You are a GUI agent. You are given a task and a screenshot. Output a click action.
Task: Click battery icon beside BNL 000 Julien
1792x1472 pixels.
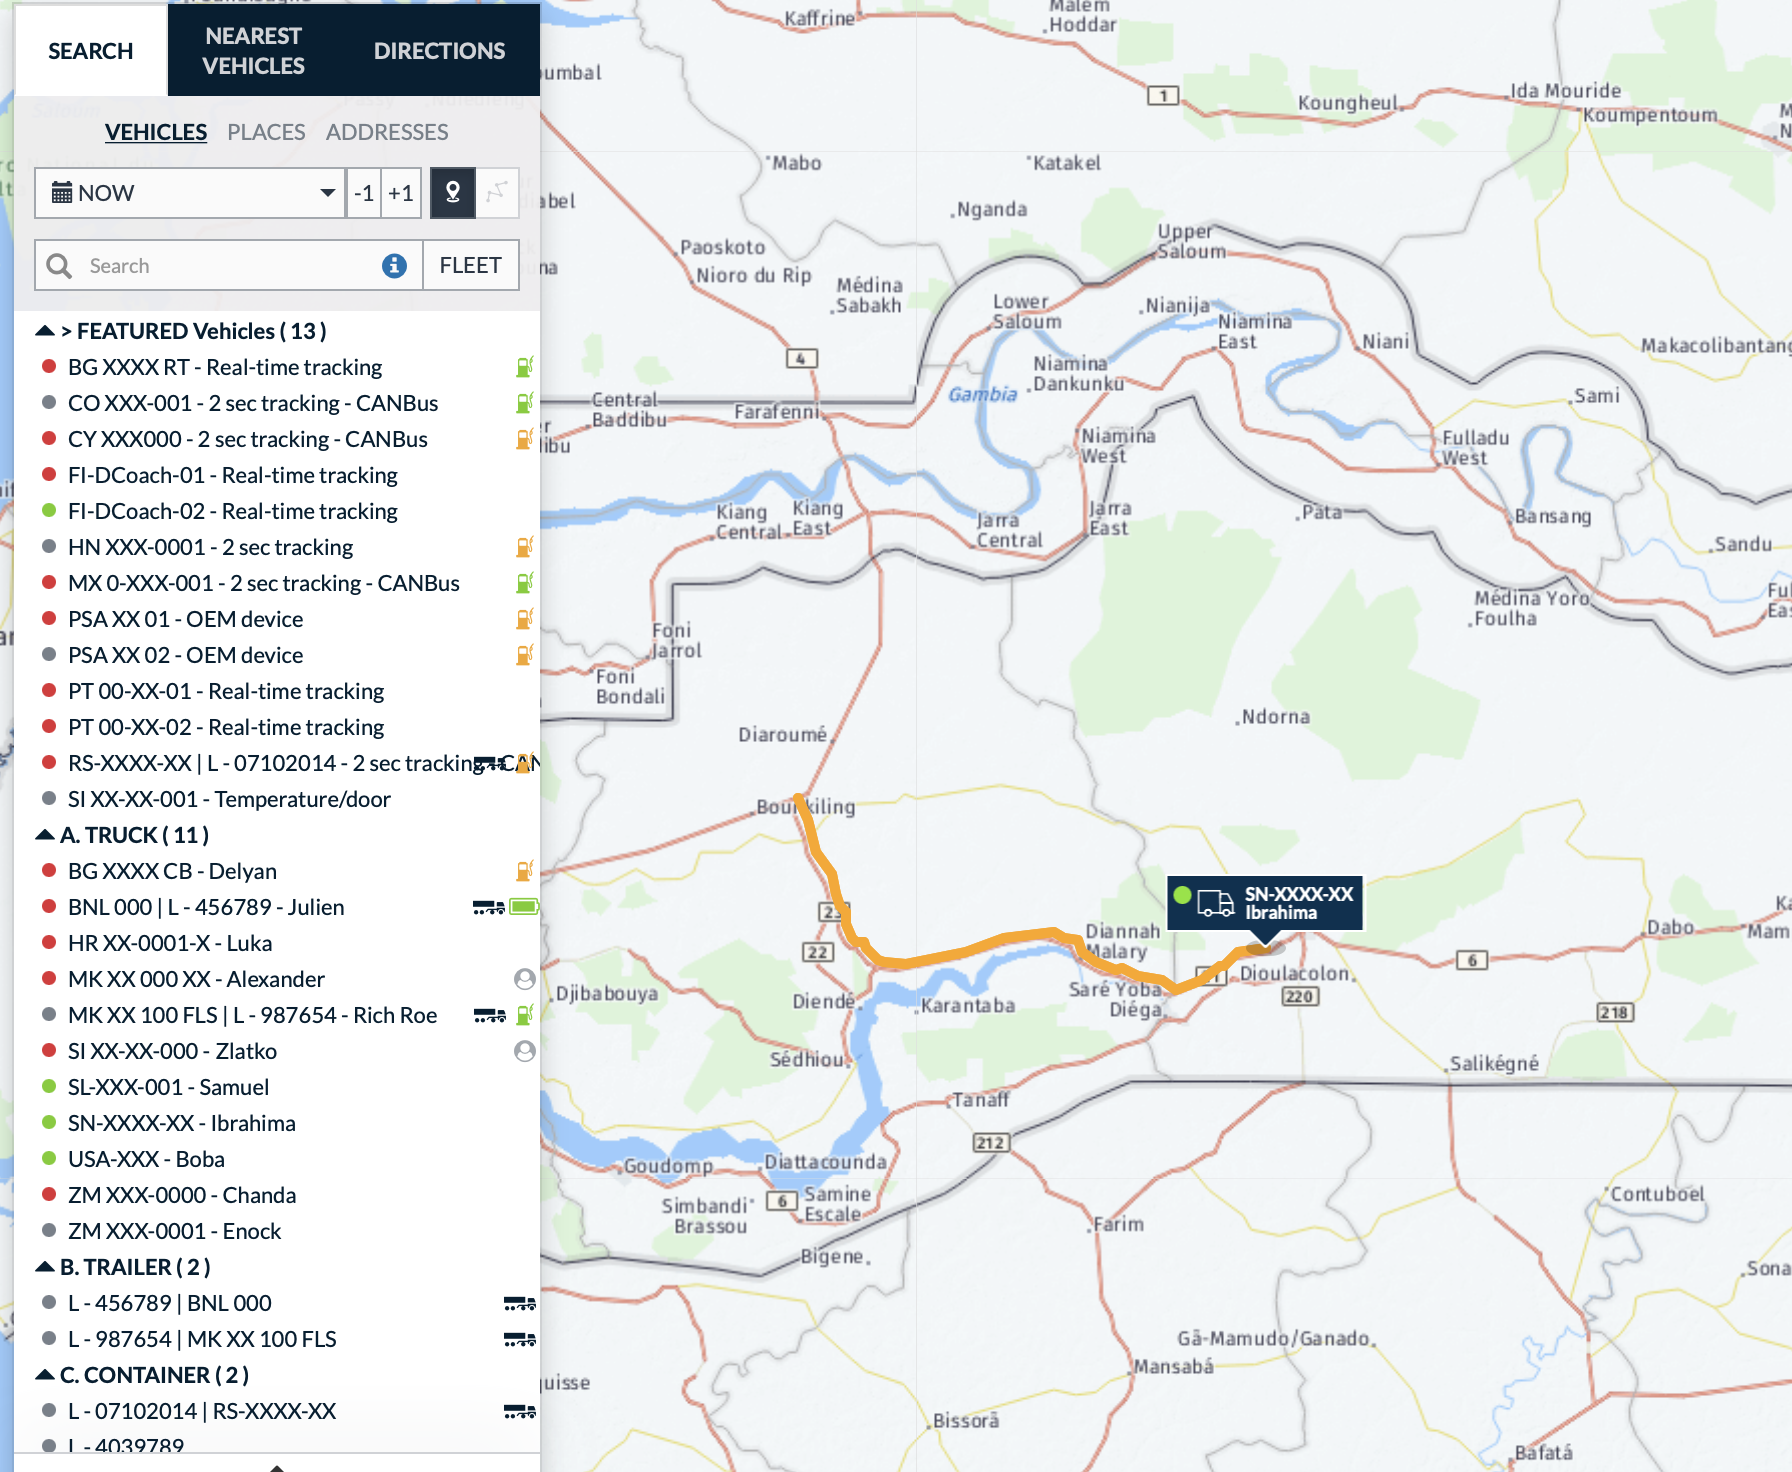coord(524,907)
